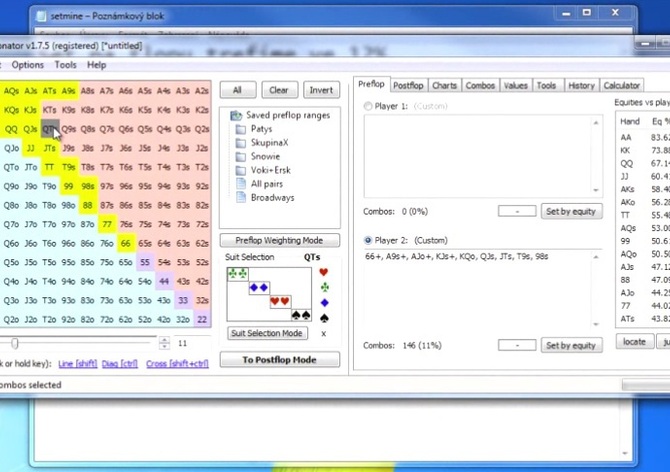Click Player 1 equity input field
670x472 pixels.
click(517, 211)
